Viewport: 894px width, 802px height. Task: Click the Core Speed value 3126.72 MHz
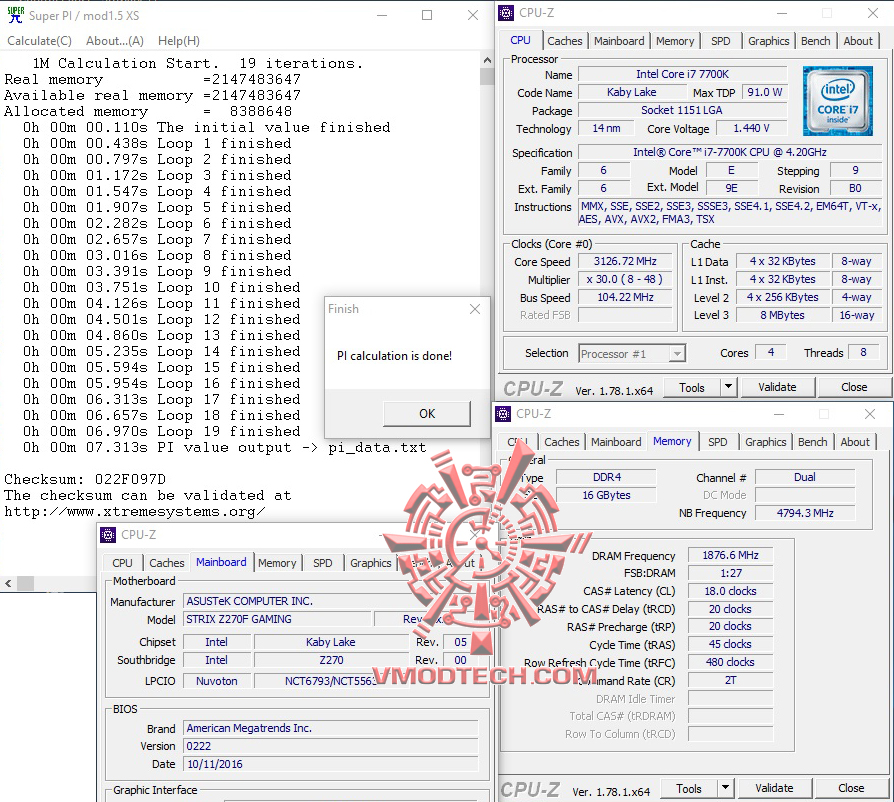pyautogui.click(x=625, y=262)
